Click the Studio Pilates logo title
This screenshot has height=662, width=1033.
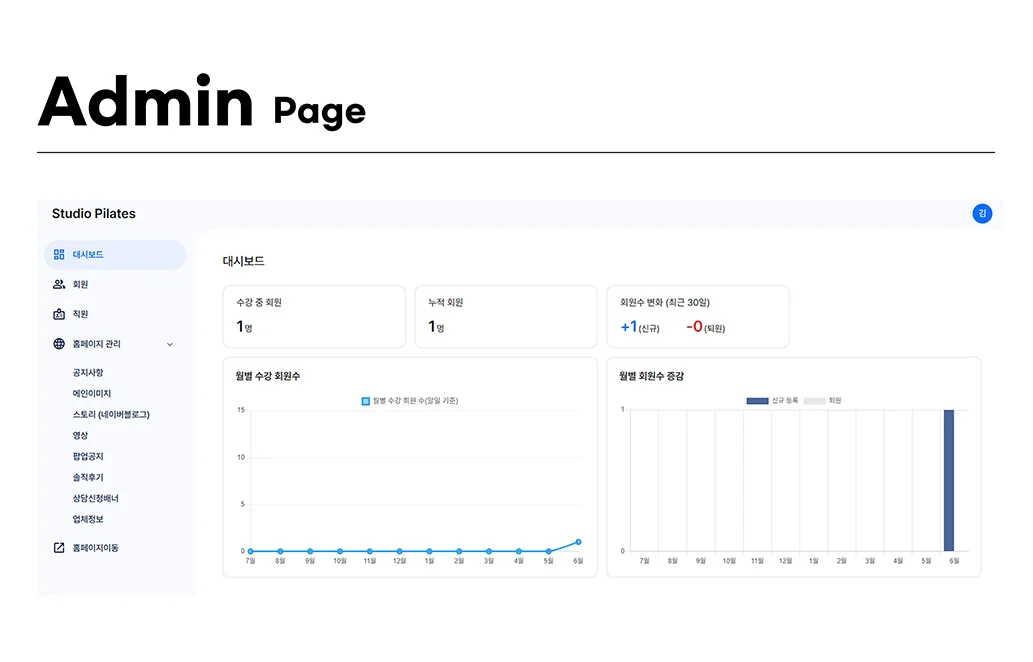click(x=94, y=213)
